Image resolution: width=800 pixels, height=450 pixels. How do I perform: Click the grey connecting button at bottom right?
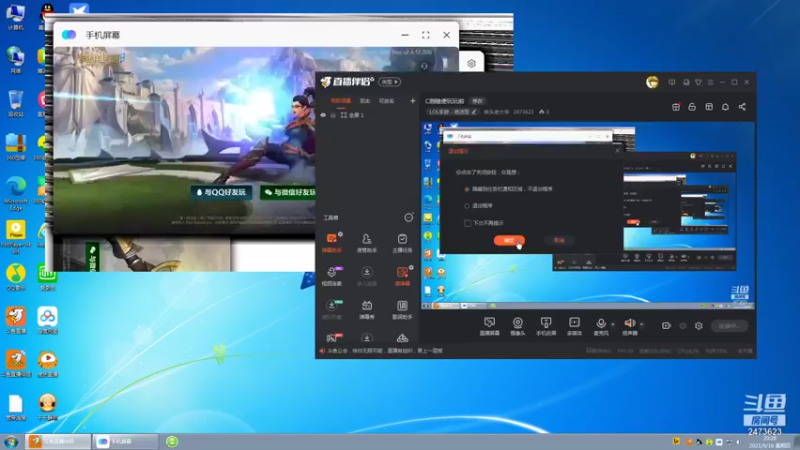click(730, 326)
